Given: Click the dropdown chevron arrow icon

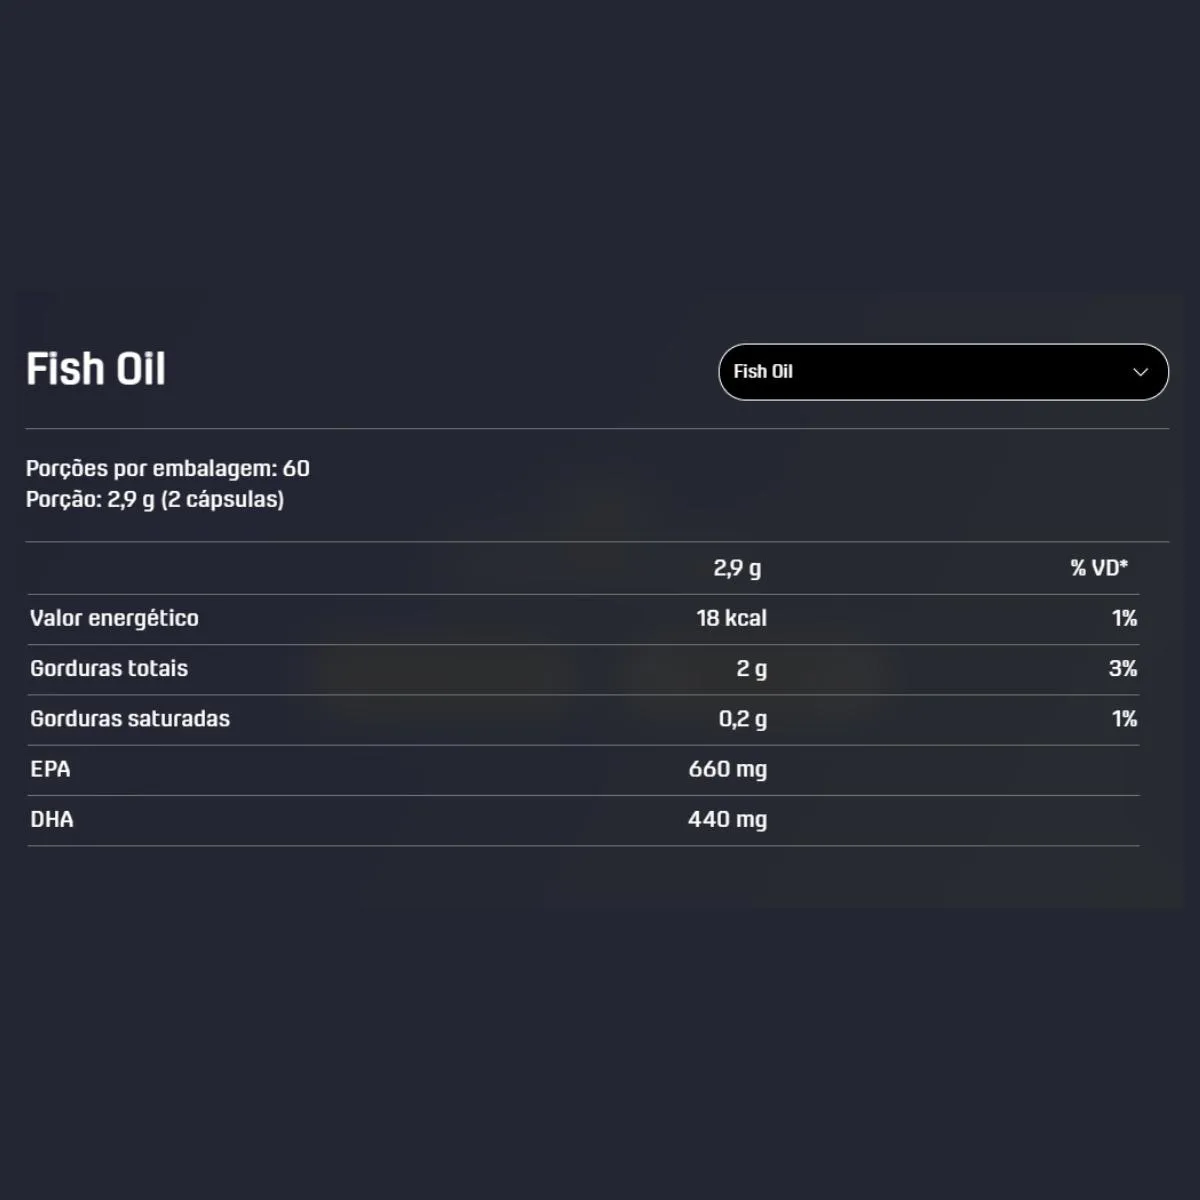Looking at the screenshot, I should [x=1140, y=372].
